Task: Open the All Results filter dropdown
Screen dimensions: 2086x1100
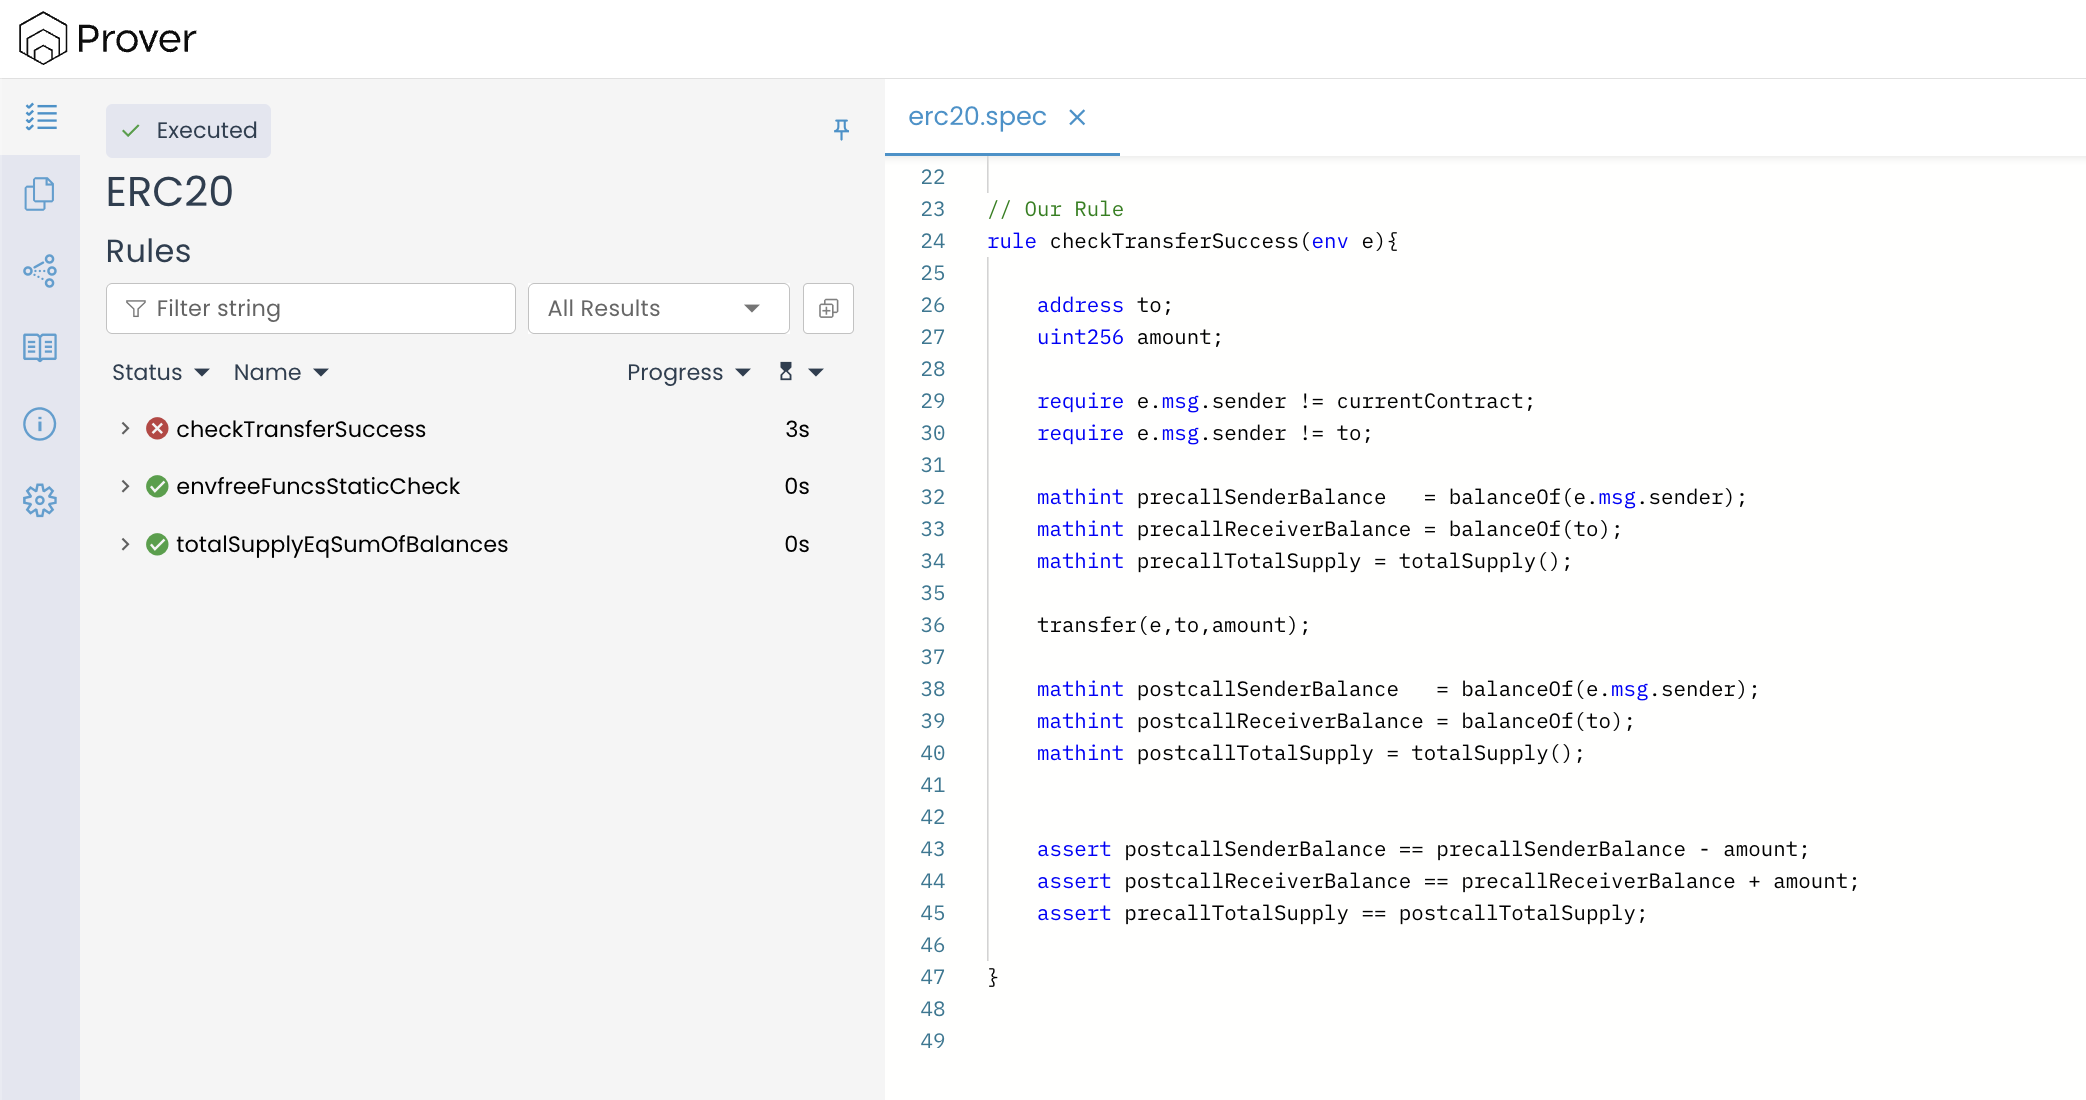Action: (658, 309)
